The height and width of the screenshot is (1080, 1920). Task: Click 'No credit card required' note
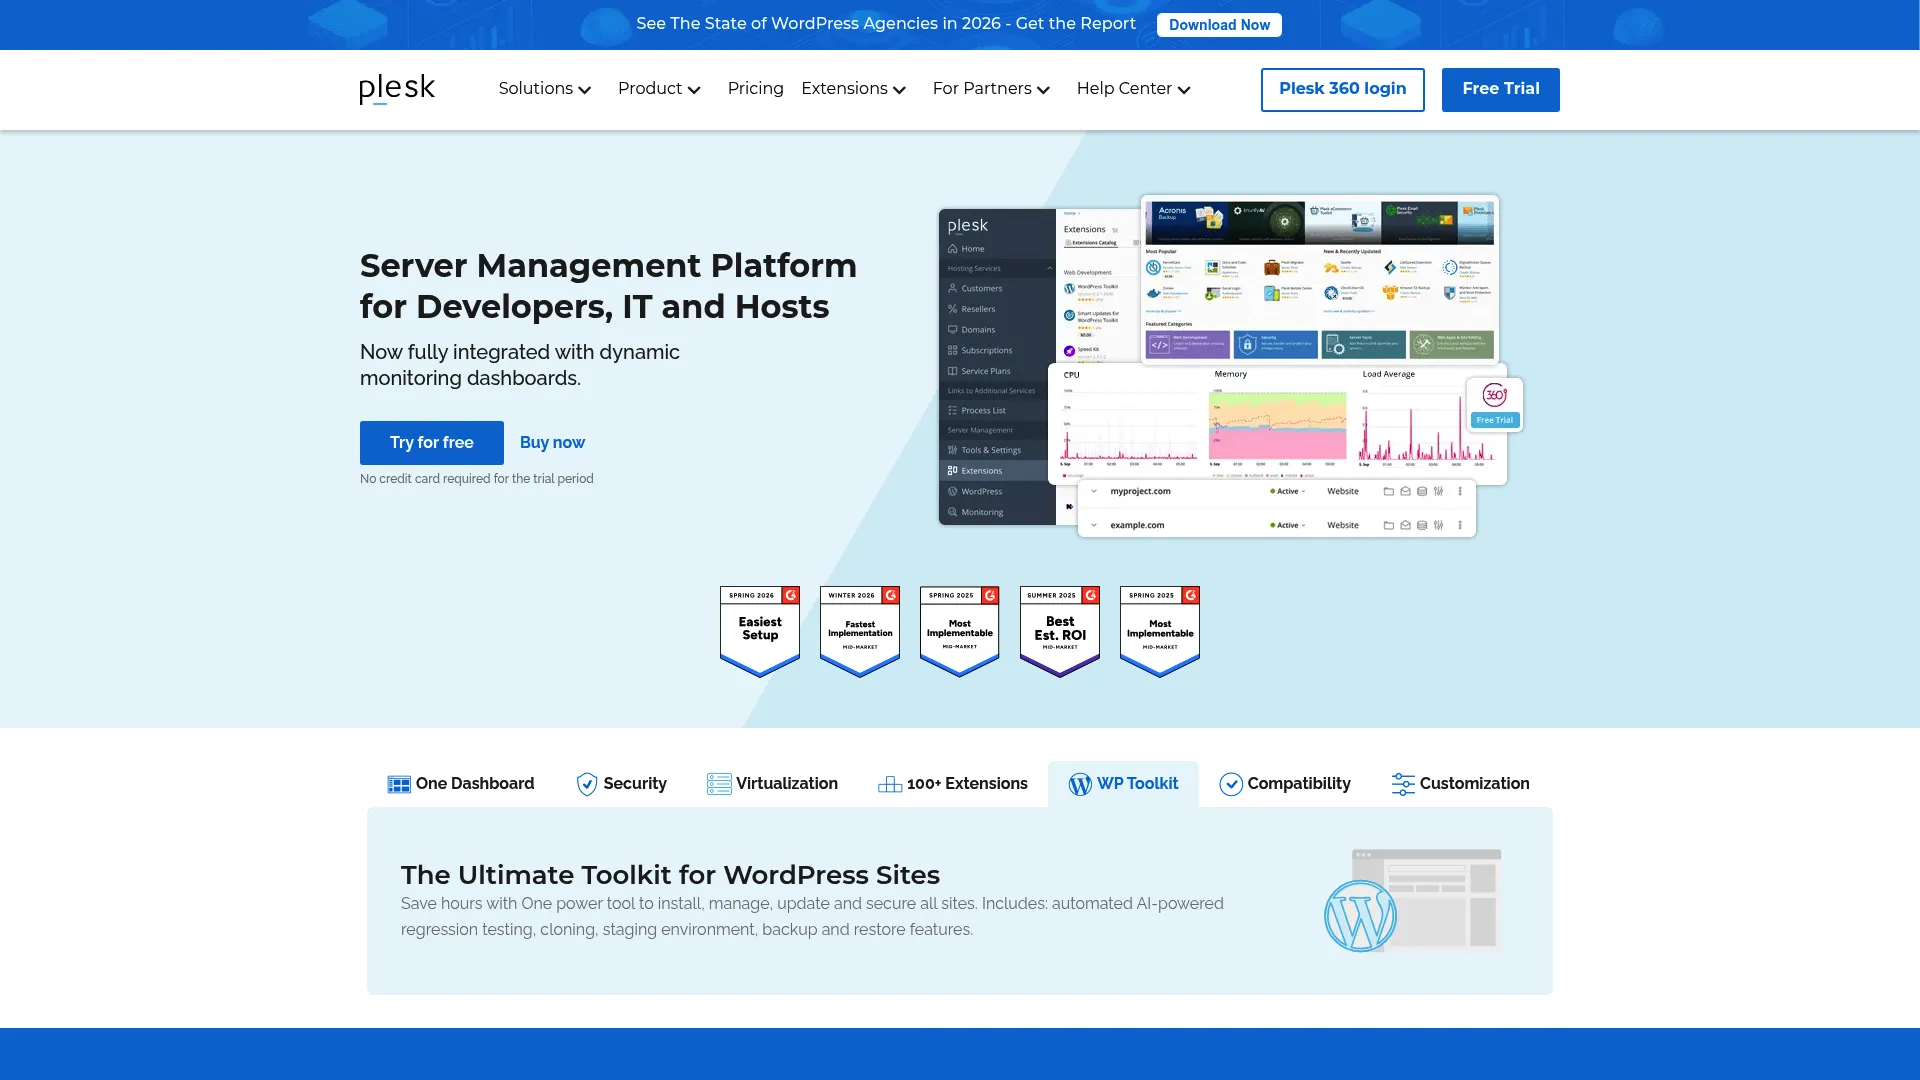tap(477, 479)
